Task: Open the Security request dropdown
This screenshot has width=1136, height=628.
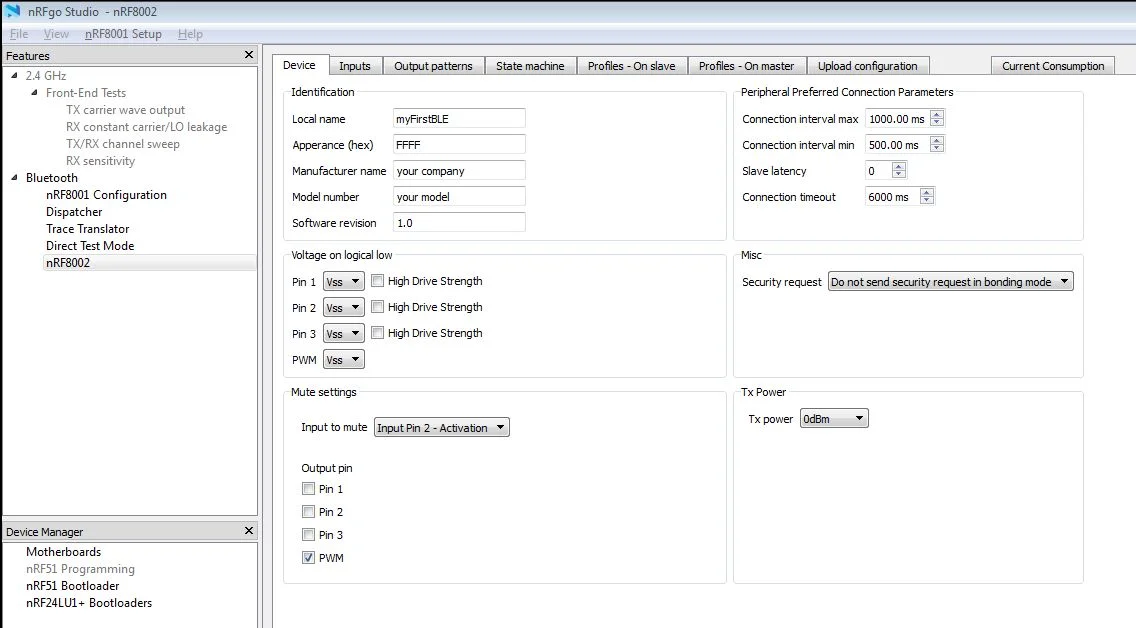Action: click(x=951, y=282)
